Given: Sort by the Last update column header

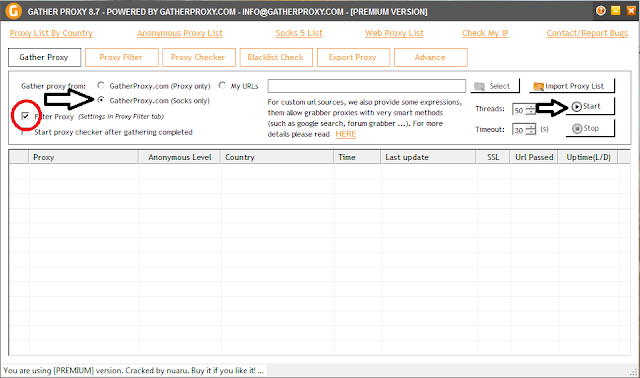Looking at the screenshot, I should pyautogui.click(x=428, y=157).
